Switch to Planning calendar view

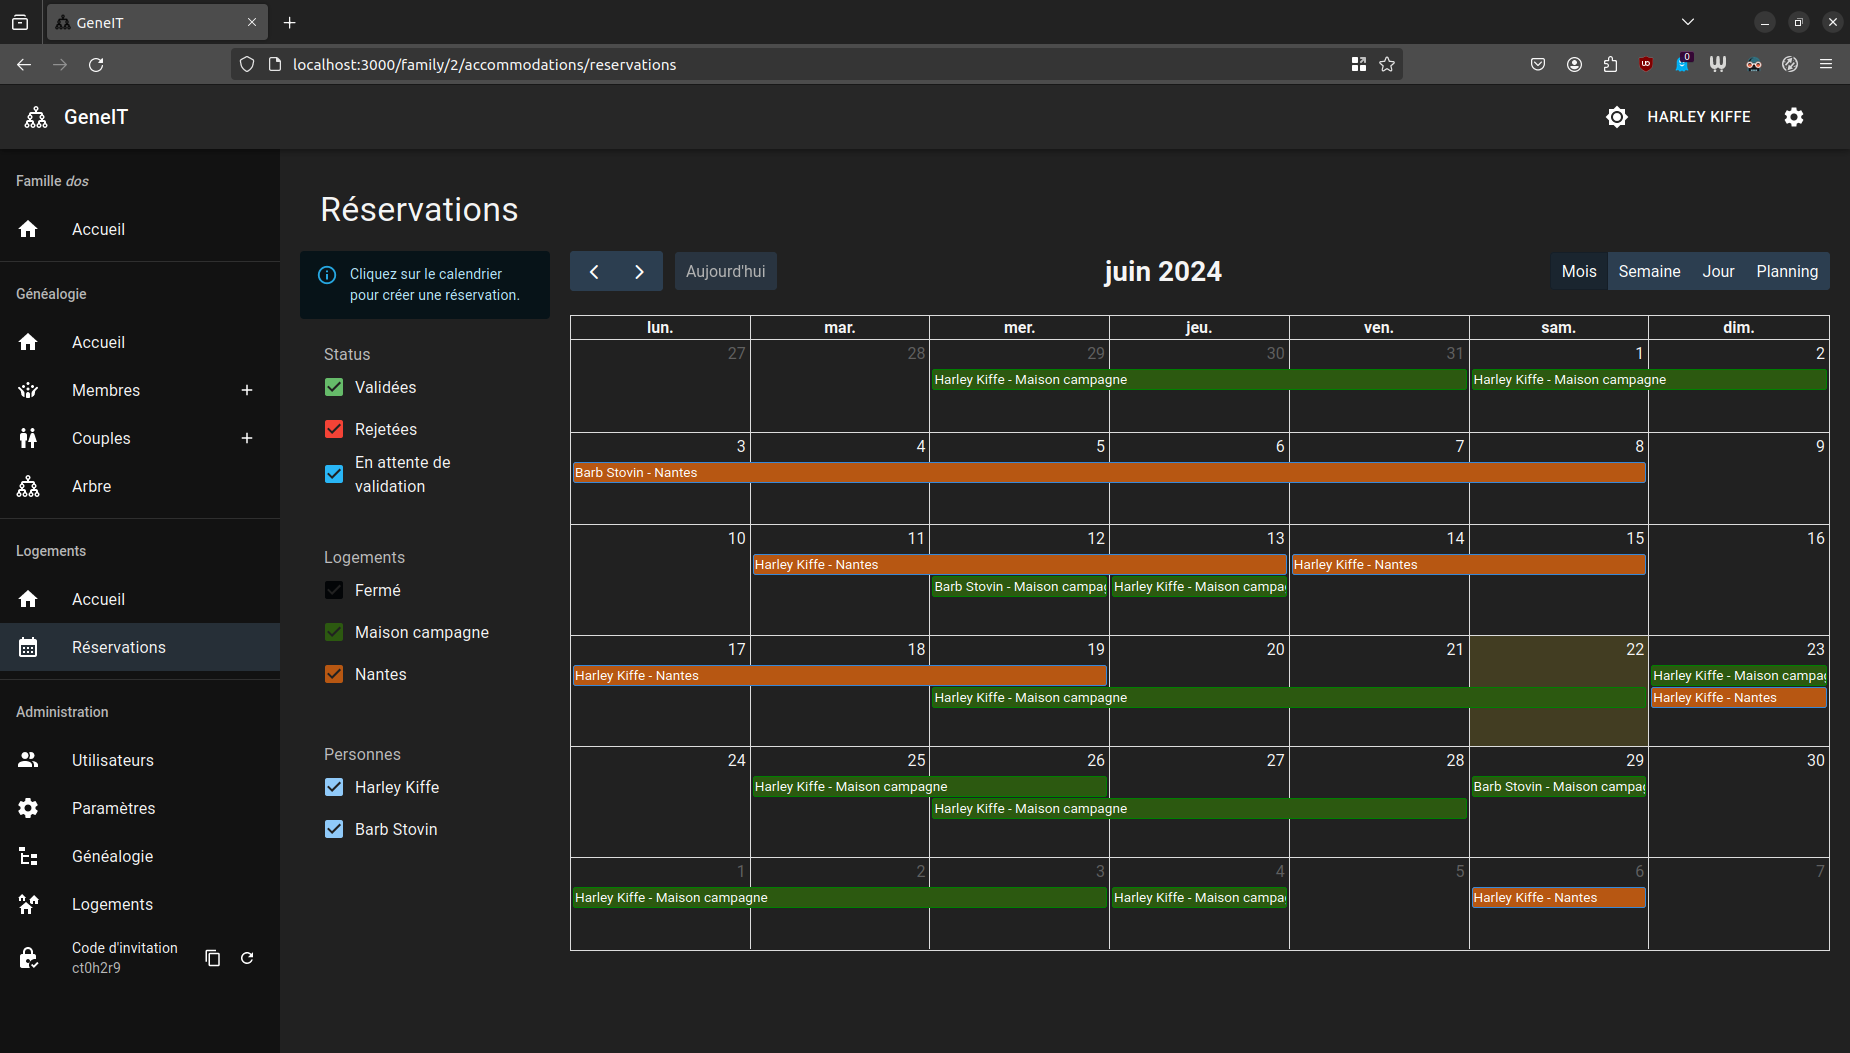pos(1787,272)
